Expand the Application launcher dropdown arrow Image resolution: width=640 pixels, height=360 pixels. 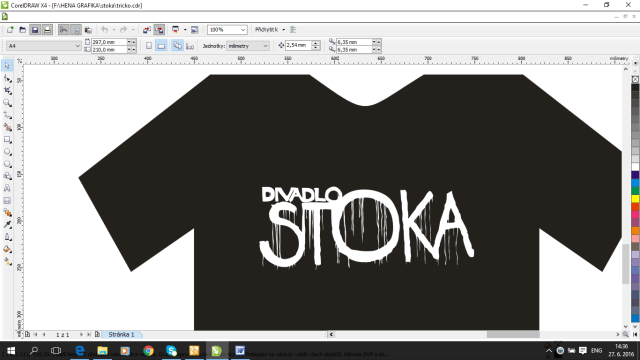185,30
